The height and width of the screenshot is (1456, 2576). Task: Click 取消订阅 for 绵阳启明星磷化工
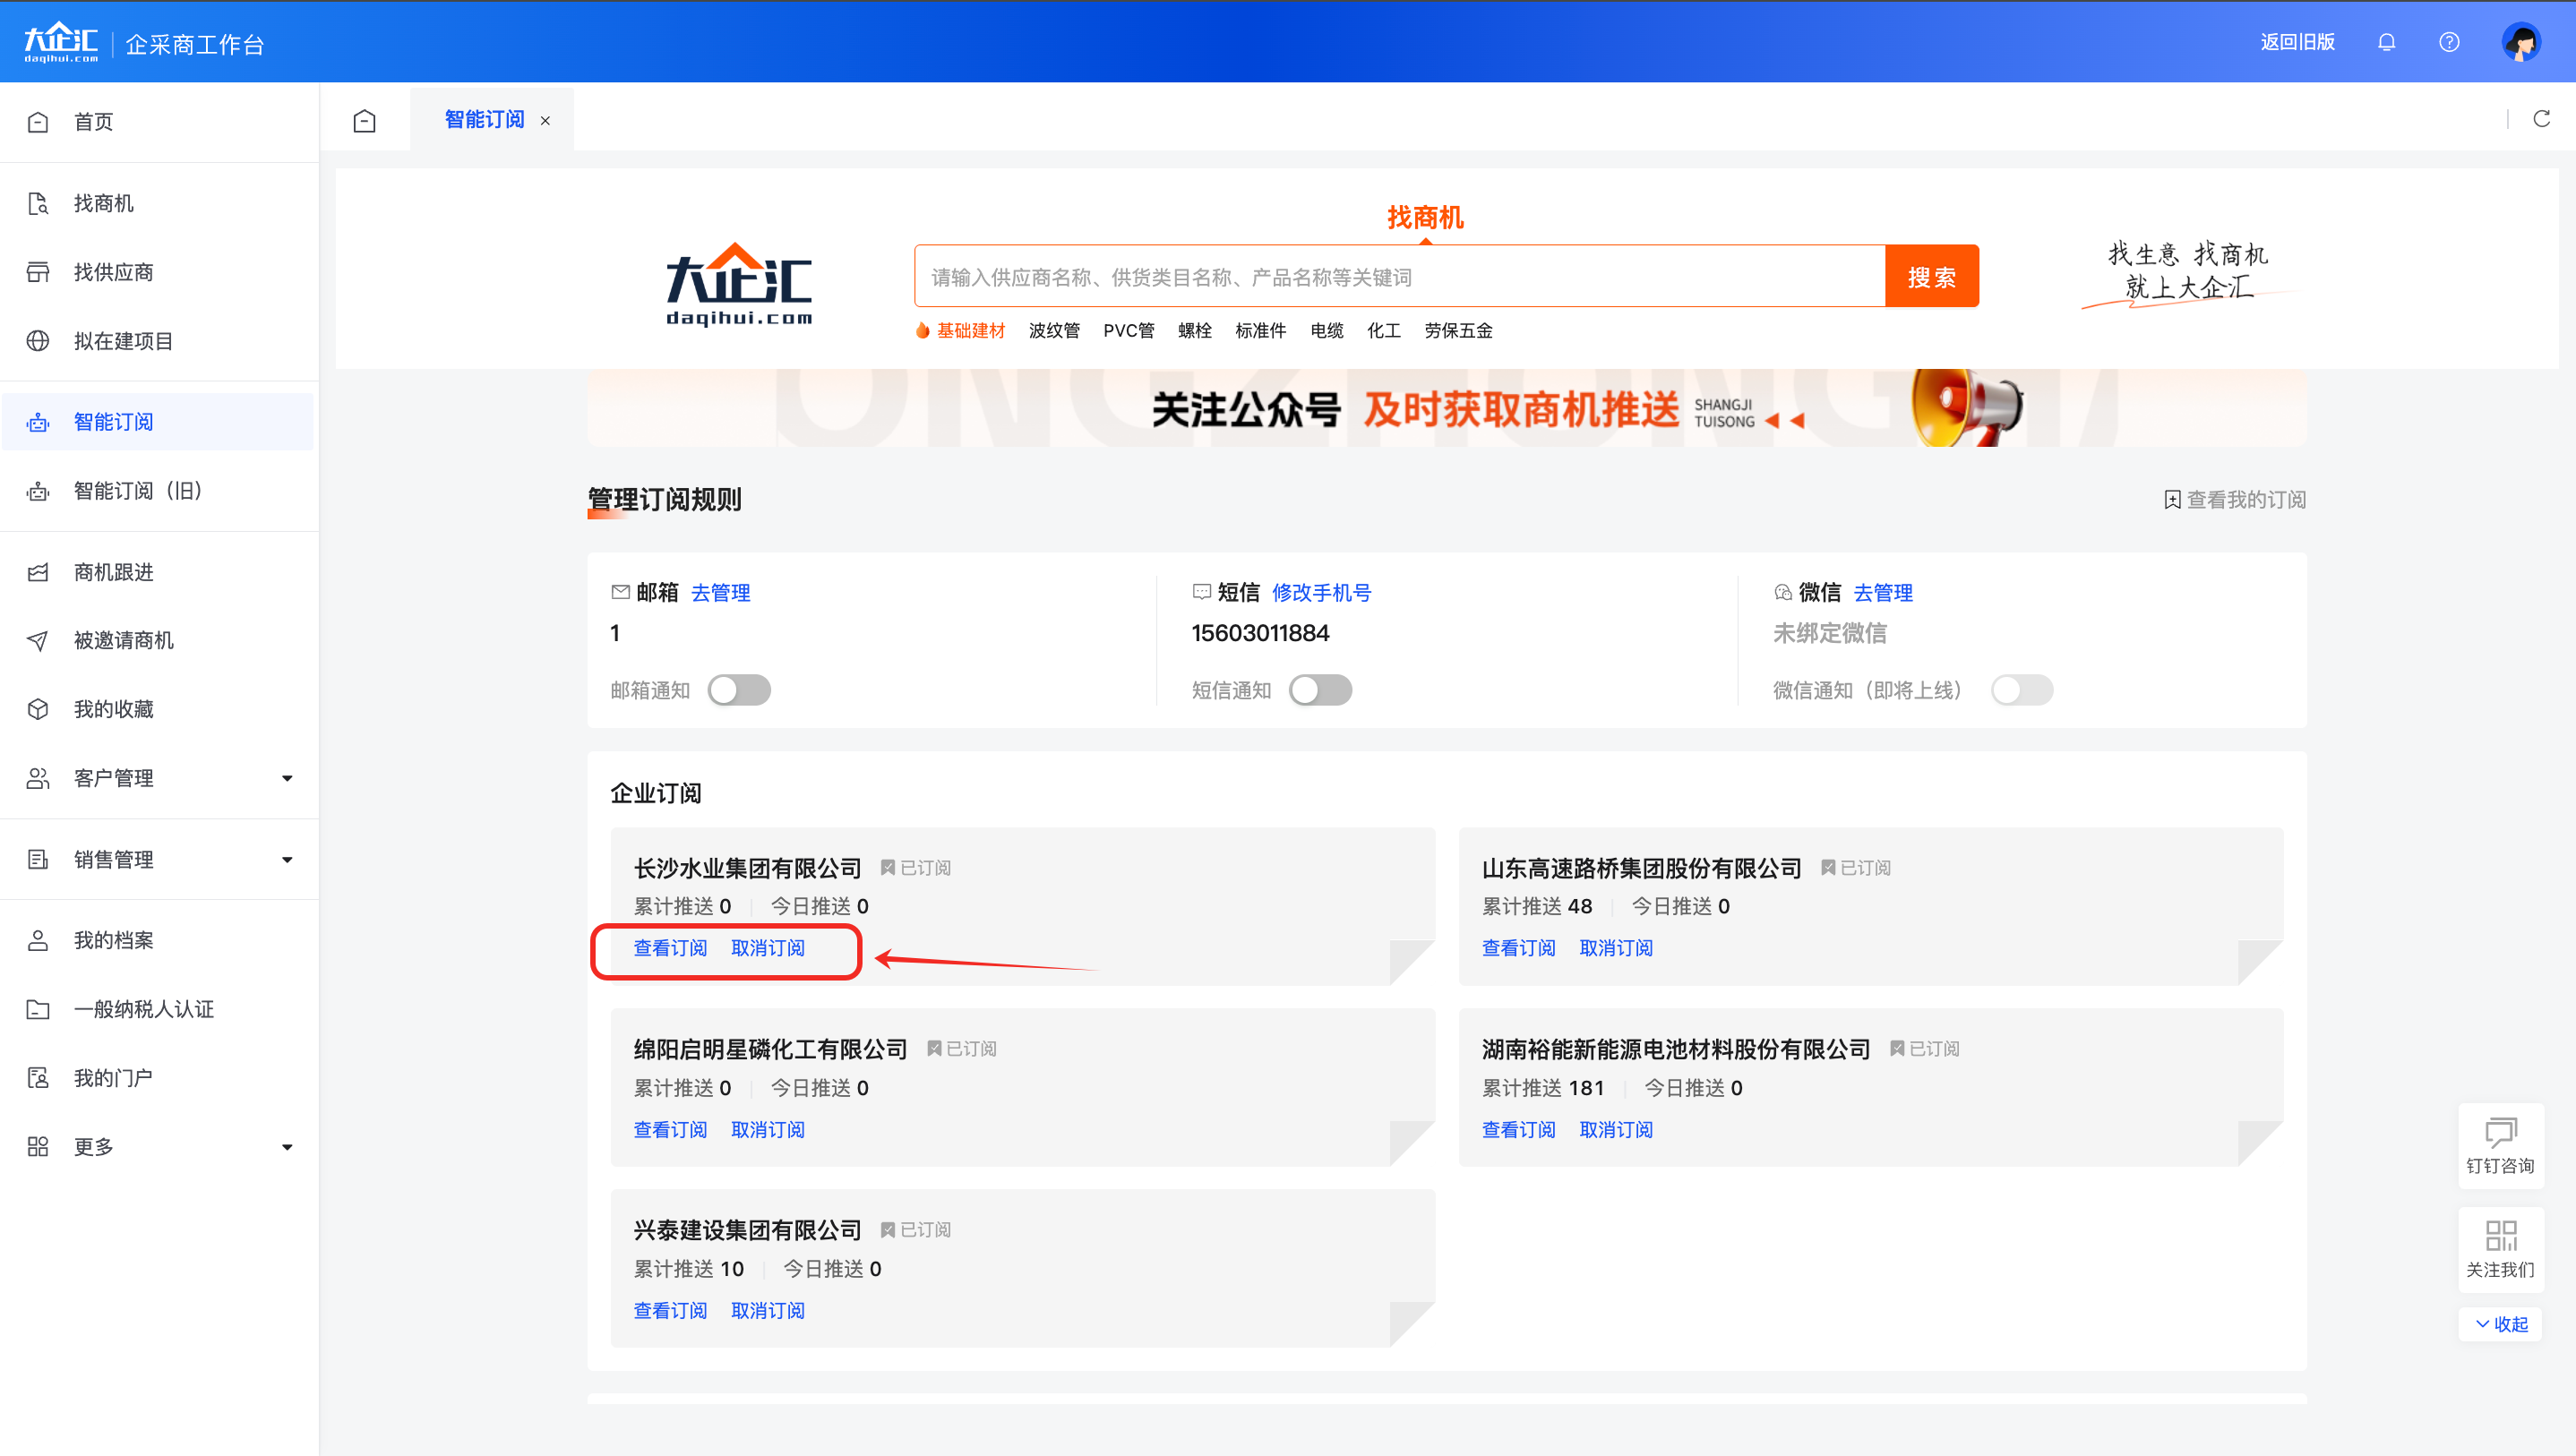tap(767, 1130)
